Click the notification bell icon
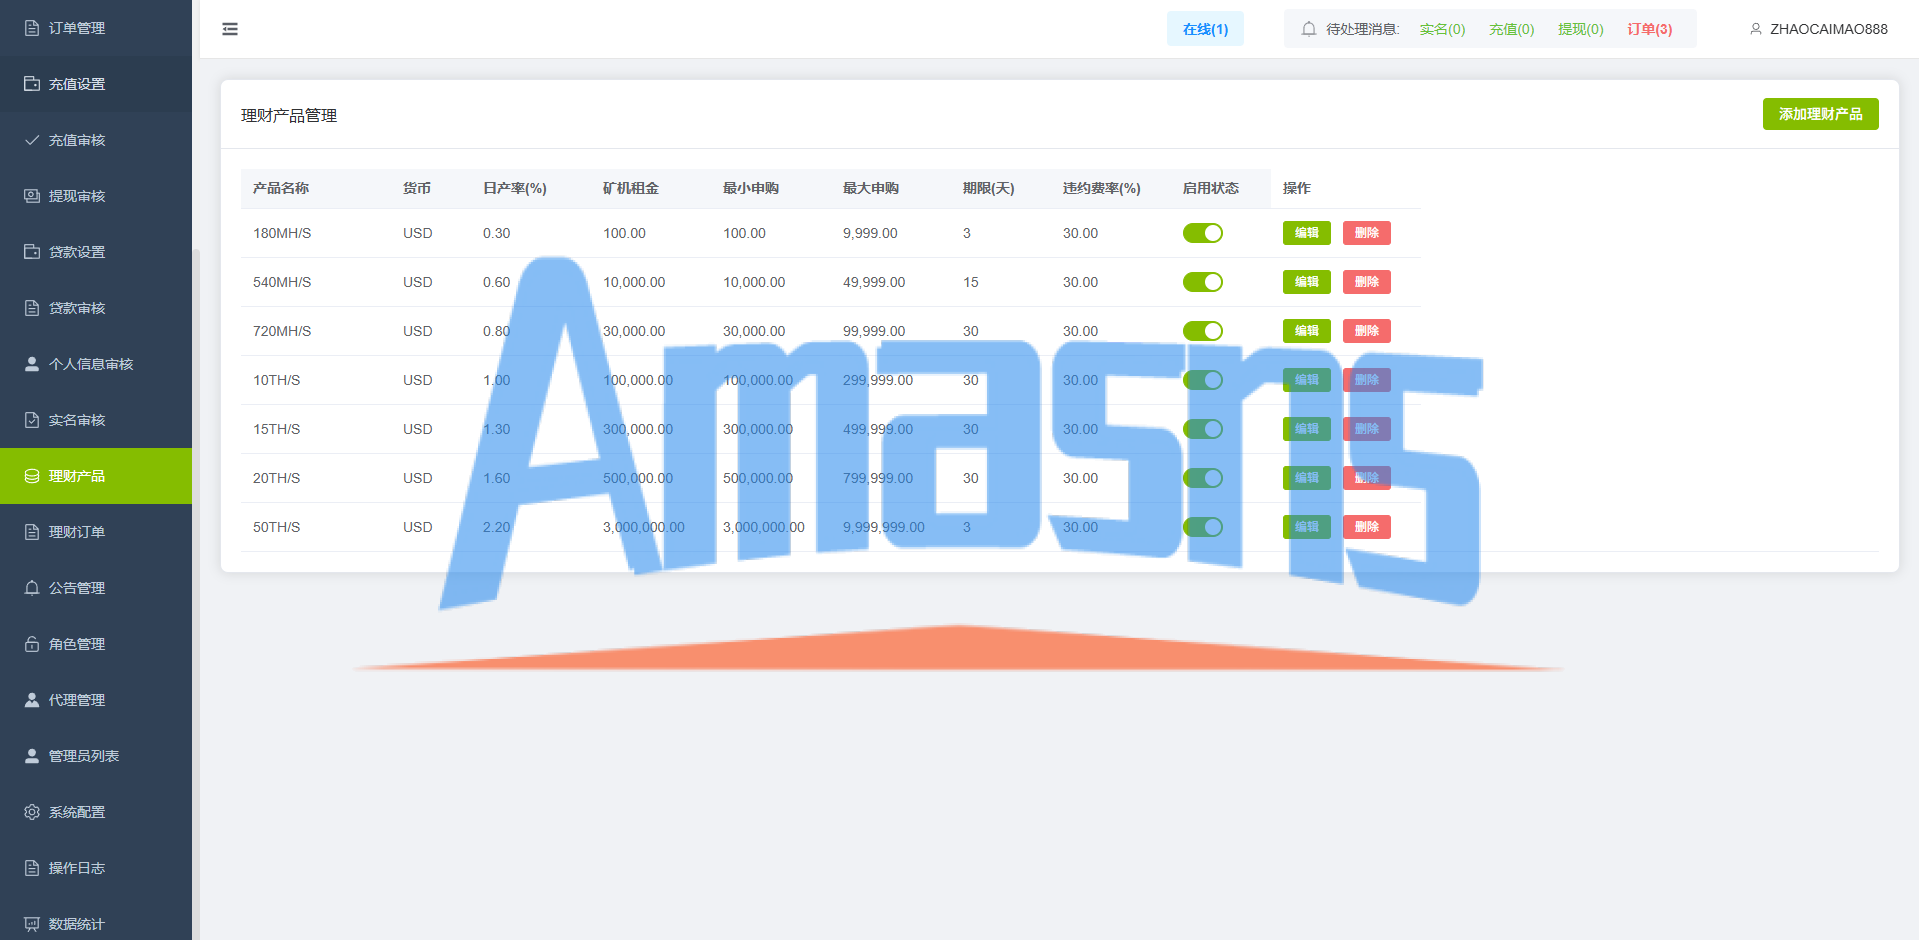The height and width of the screenshot is (940, 1919). 1308,29
